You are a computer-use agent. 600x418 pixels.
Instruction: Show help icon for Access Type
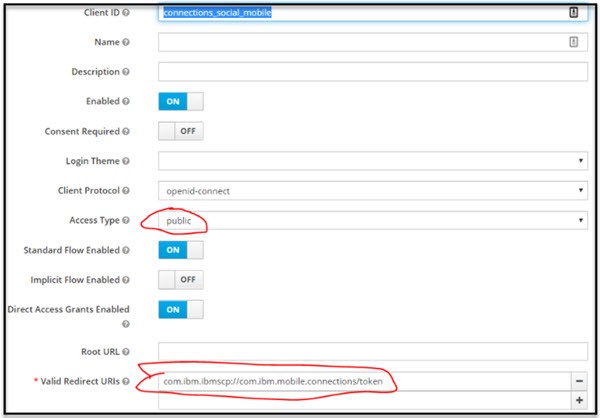[126, 220]
